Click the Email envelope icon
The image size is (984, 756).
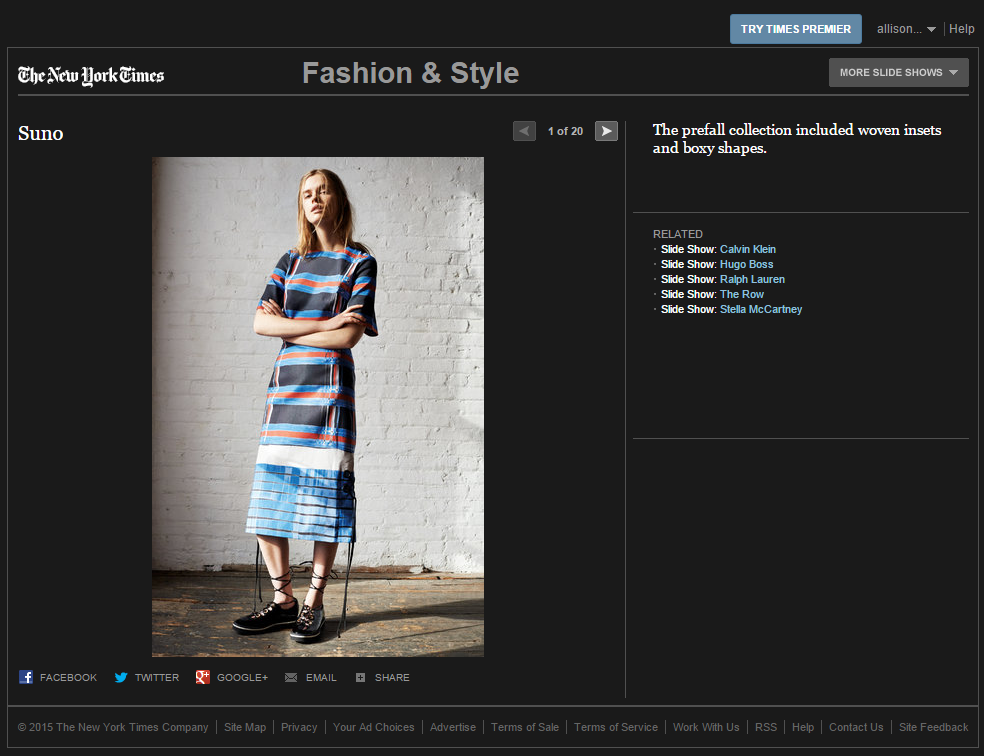(291, 678)
